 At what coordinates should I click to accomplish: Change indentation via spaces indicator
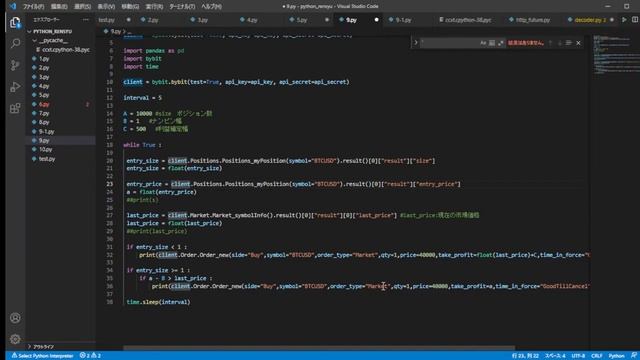click(556, 356)
